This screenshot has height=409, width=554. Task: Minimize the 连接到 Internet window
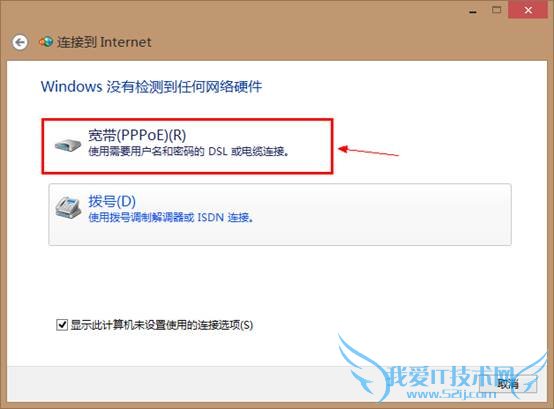[x=472, y=11]
